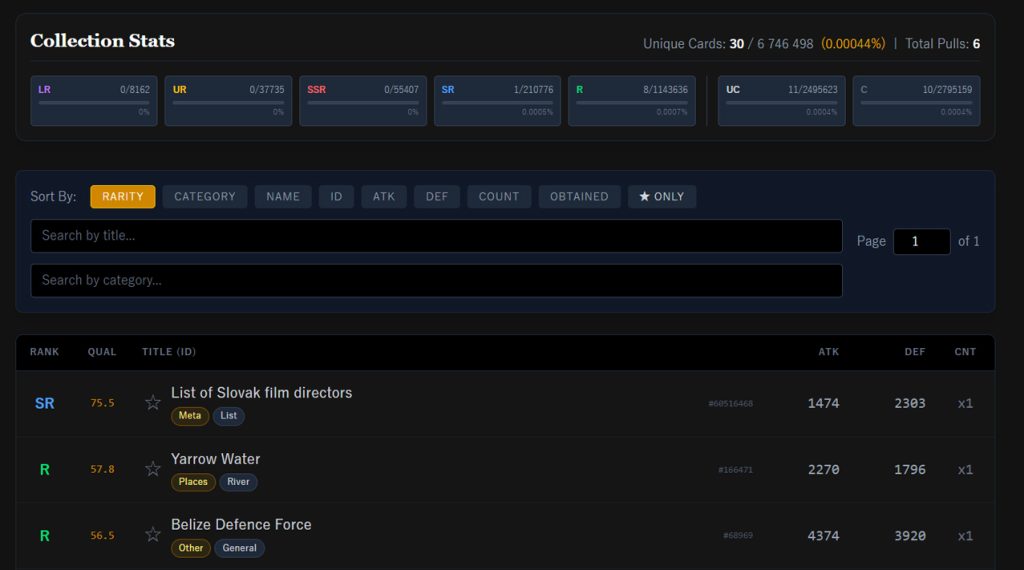Star the Yarrow Water card
The height and width of the screenshot is (570, 1024).
coord(153,469)
